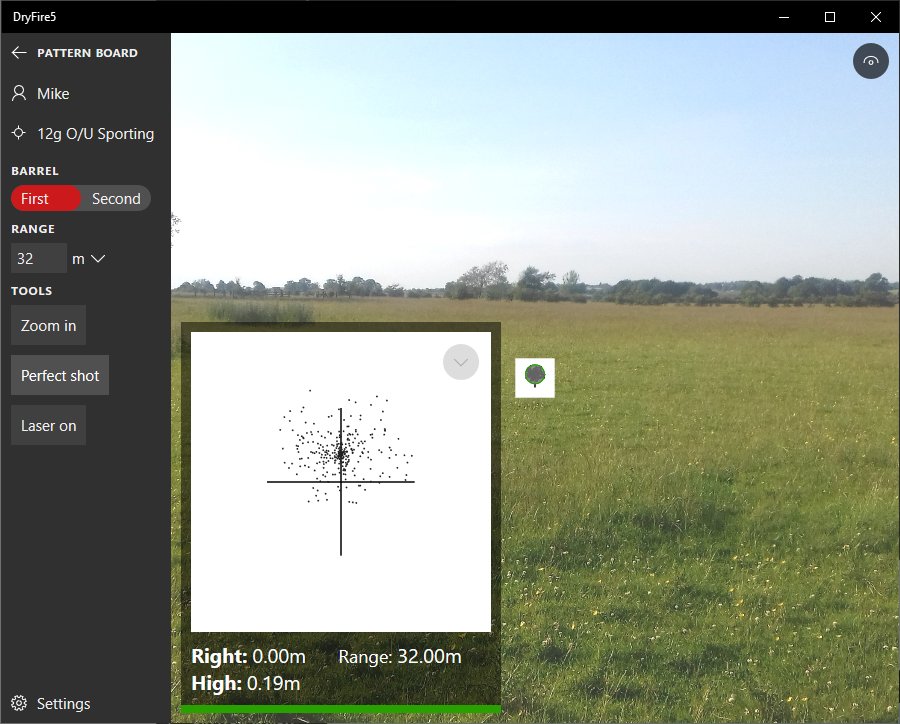Image resolution: width=900 pixels, height=724 pixels.
Task: Click the small target marker in the field
Action: click(535, 377)
